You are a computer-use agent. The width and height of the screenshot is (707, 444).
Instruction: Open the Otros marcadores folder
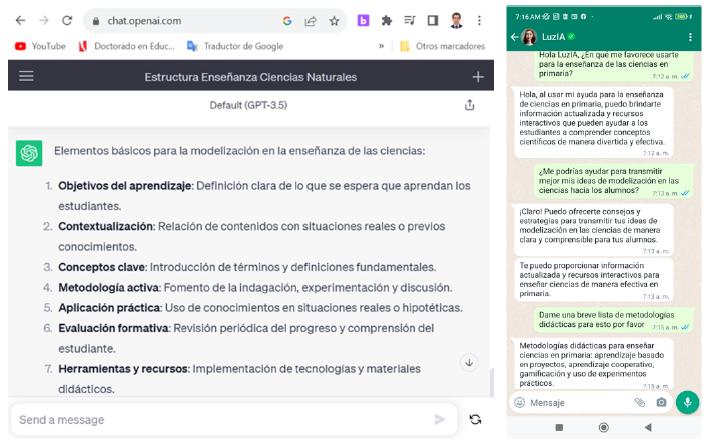tap(443, 46)
